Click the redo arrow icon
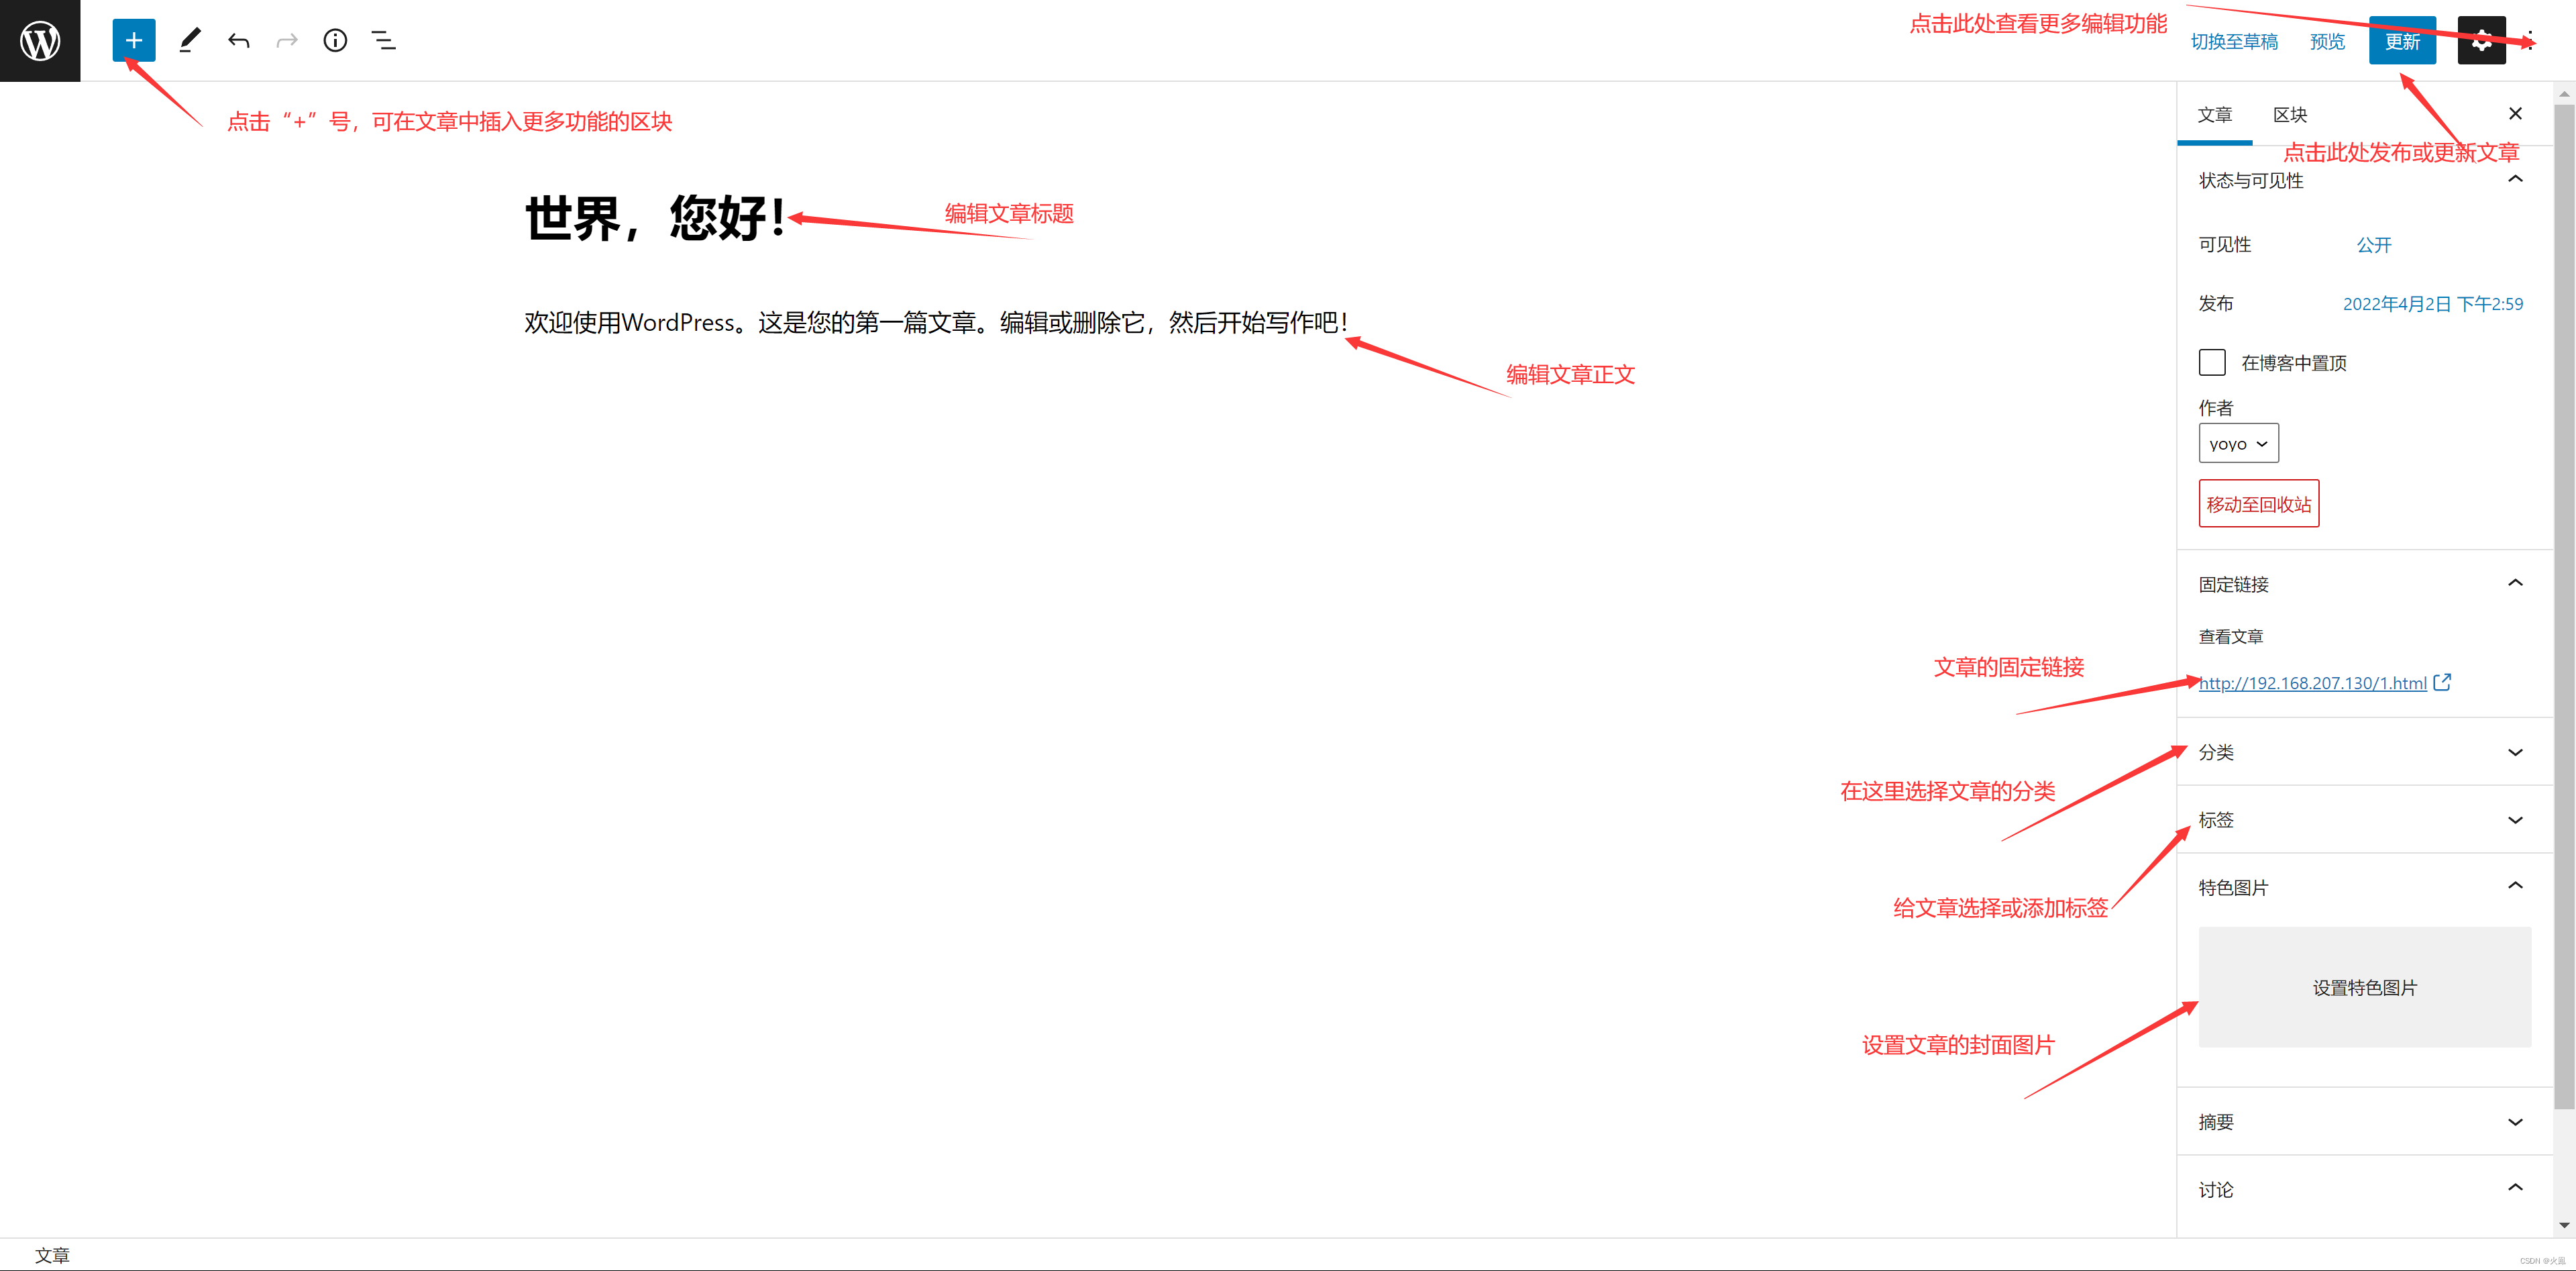This screenshot has height=1271, width=2576. (x=287, y=40)
